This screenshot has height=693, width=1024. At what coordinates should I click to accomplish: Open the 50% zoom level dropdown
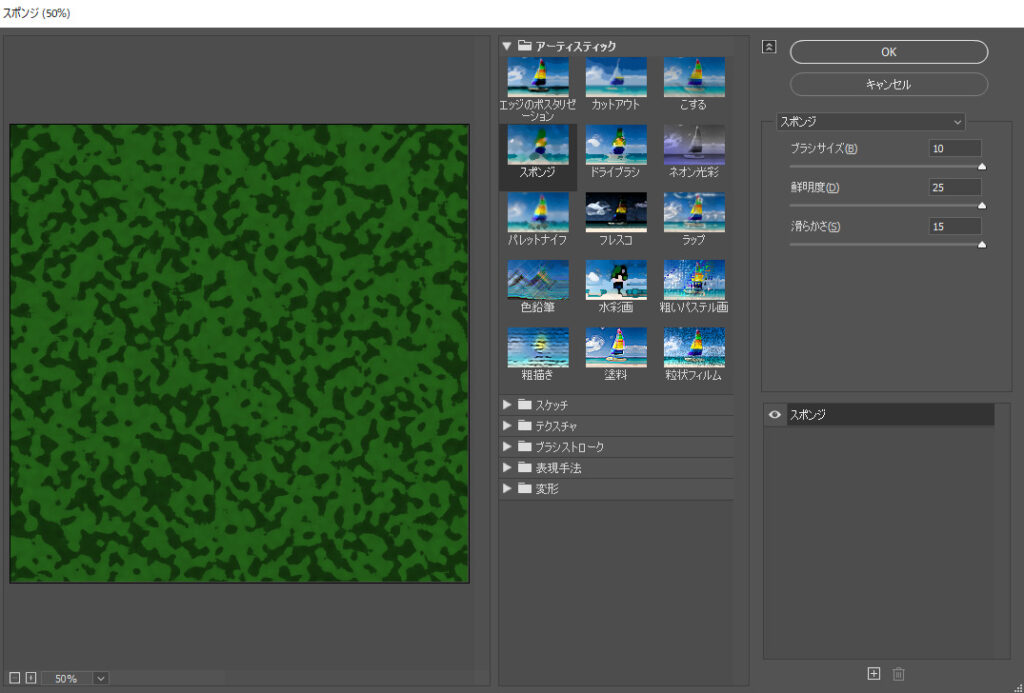[x=100, y=678]
